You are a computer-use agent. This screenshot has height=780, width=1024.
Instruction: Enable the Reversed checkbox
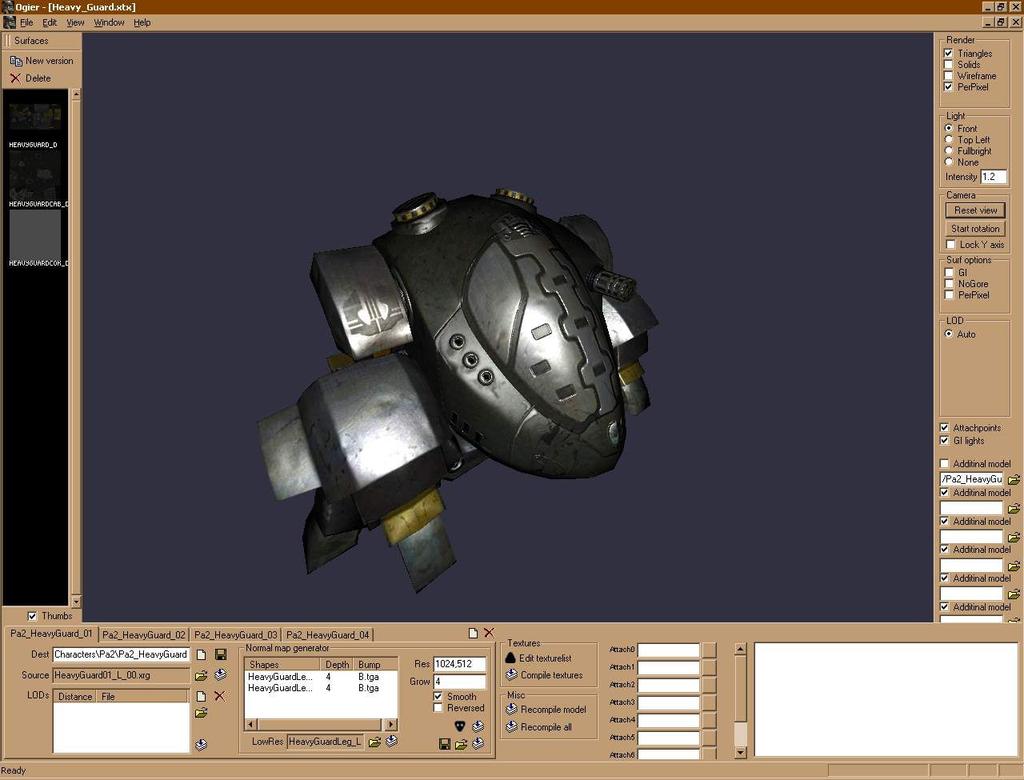click(x=438, y=708)
